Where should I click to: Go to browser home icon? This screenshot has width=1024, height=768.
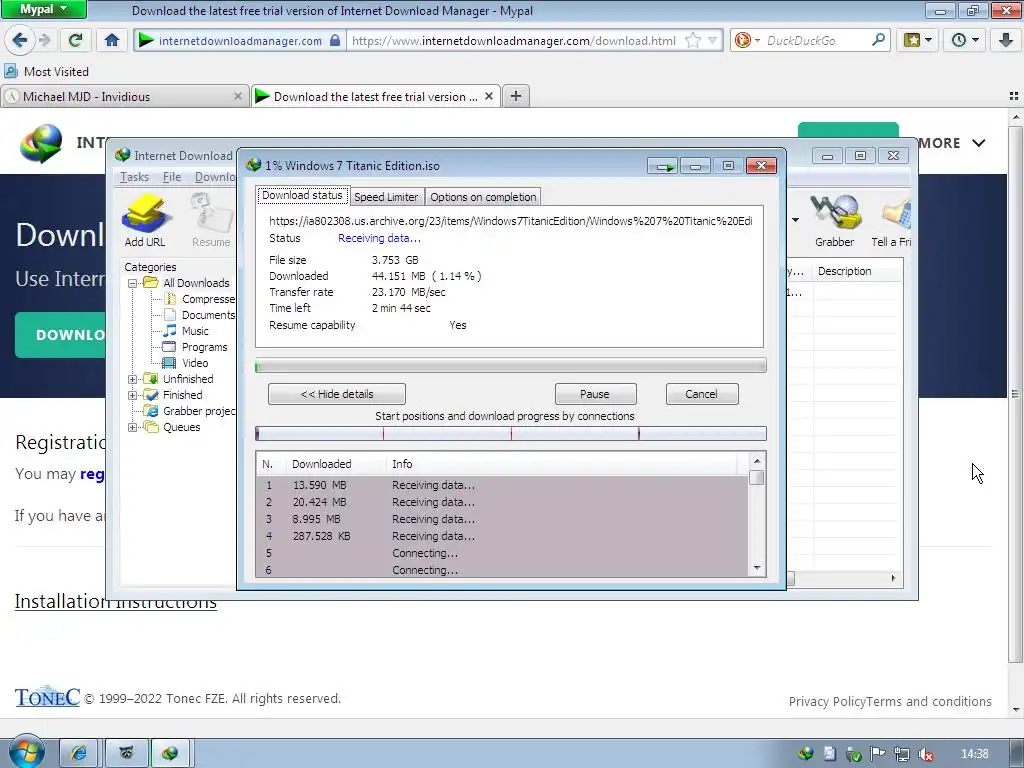coord(112,40)
